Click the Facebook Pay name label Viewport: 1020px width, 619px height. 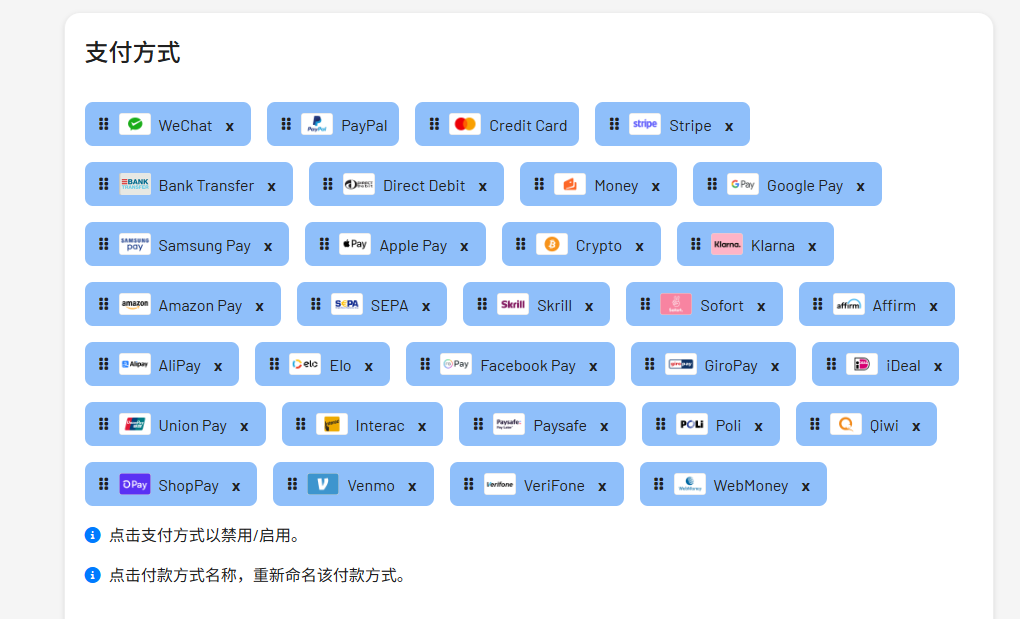528,366
